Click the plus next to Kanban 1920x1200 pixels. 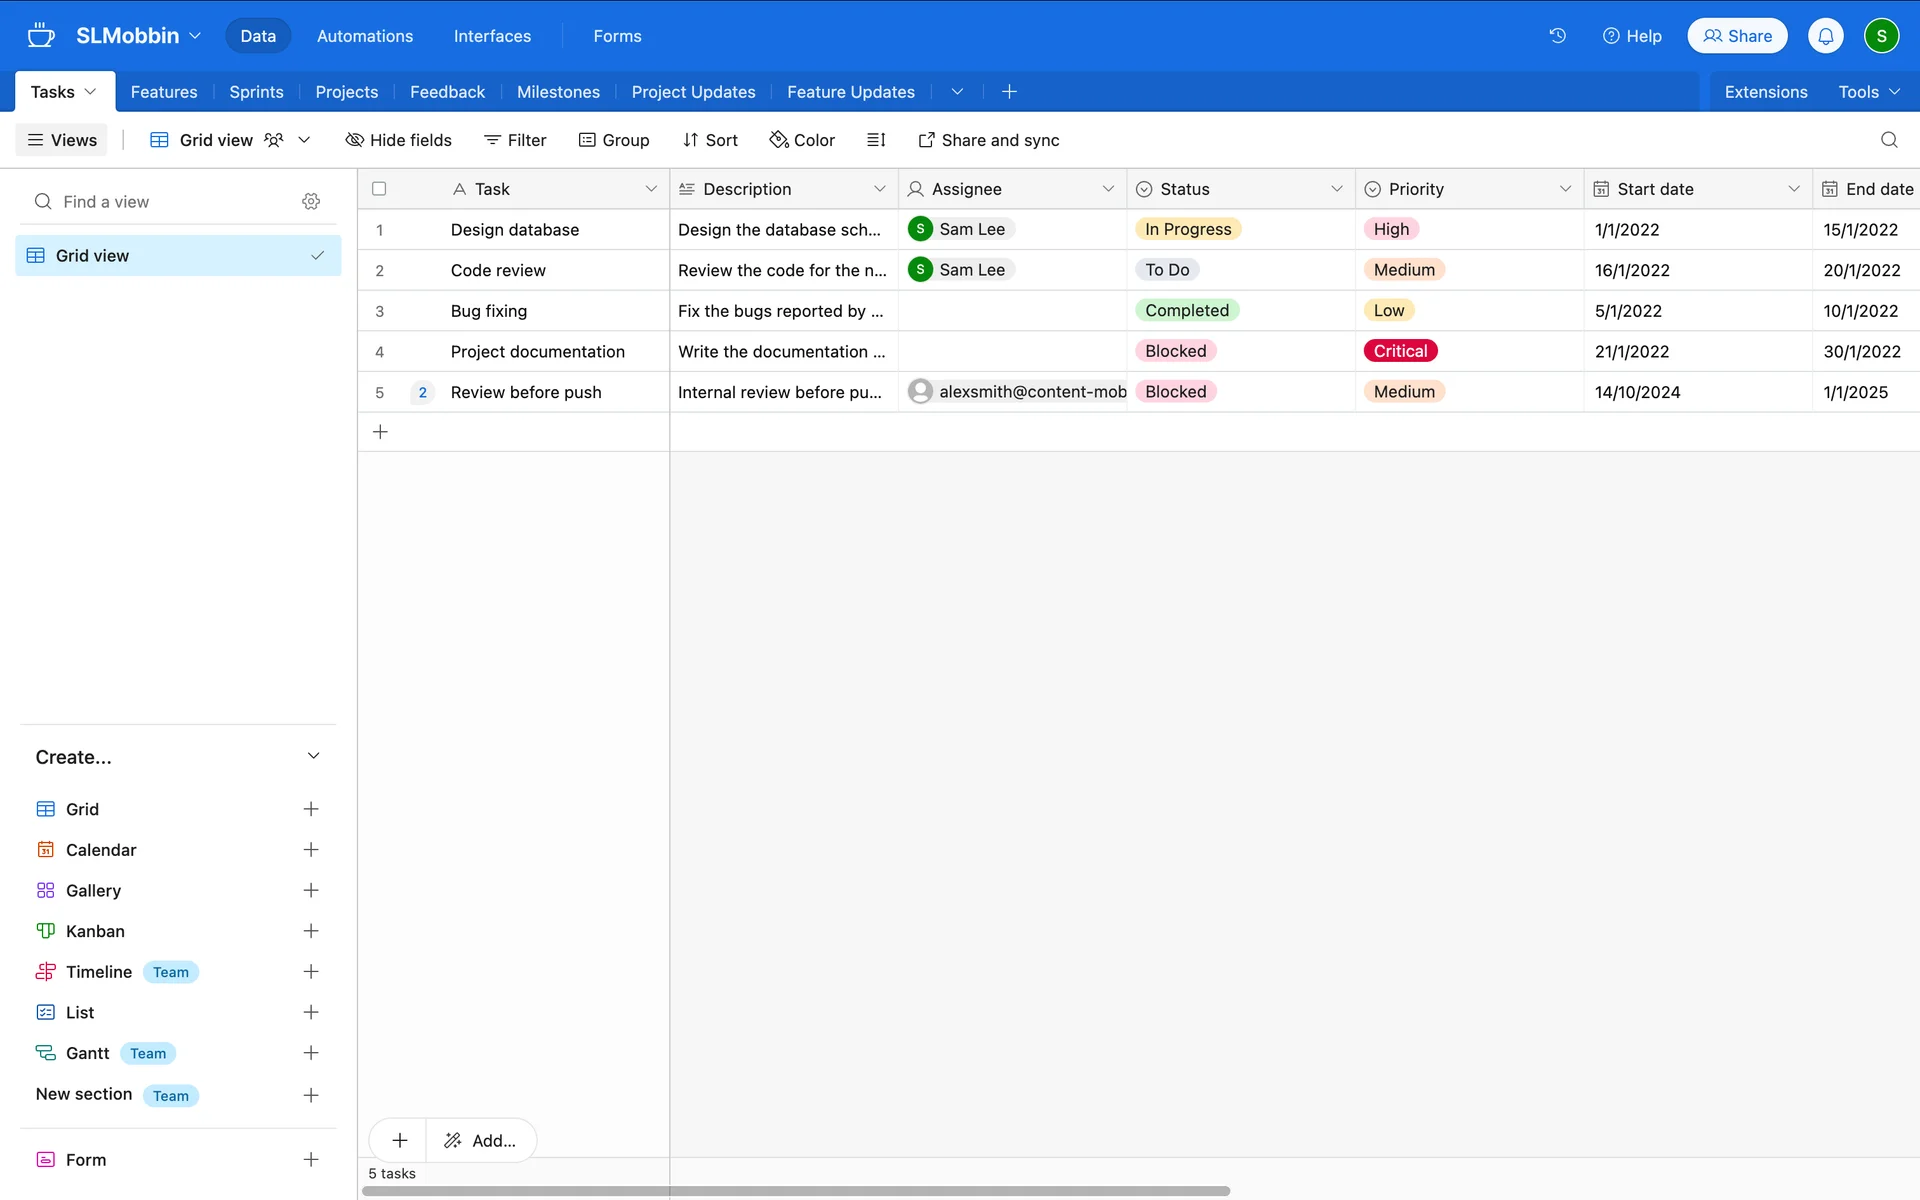(x=311, y=931)
